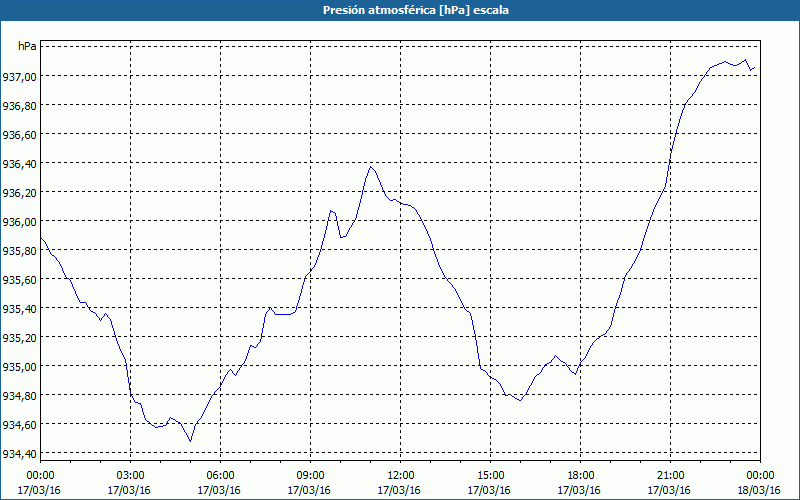Select the 12:00 time axis label
The width and height of the screenshot is (800, 500).
coord(401,475)
